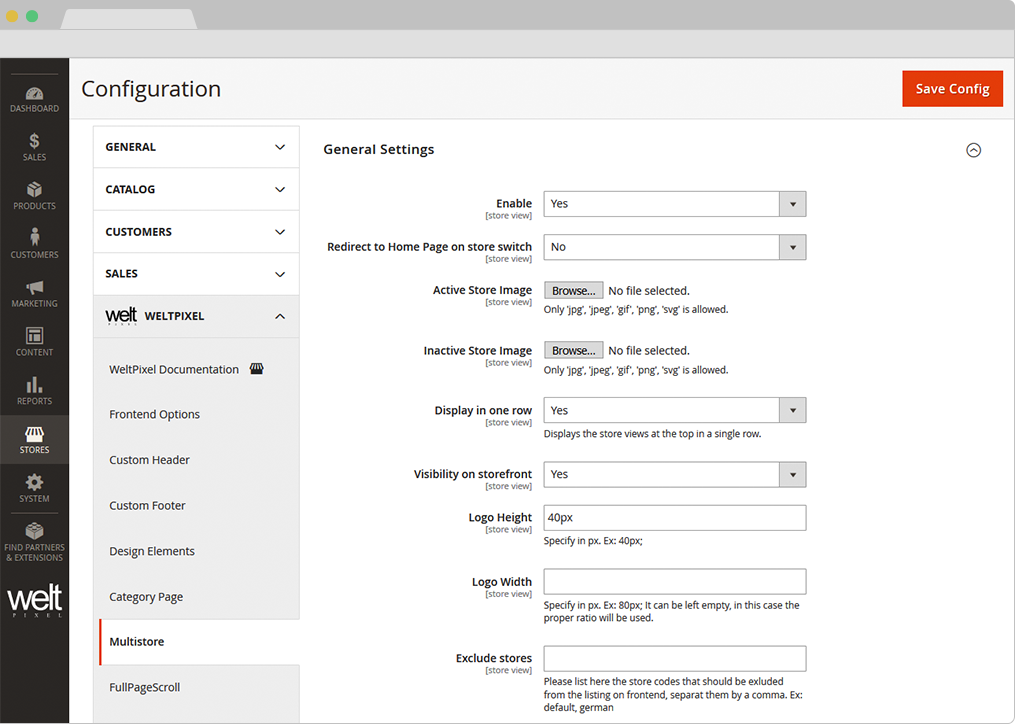1015x724 pixels.
Task: Open Products box icon in sidebar
Action: (x=34, y=195)
